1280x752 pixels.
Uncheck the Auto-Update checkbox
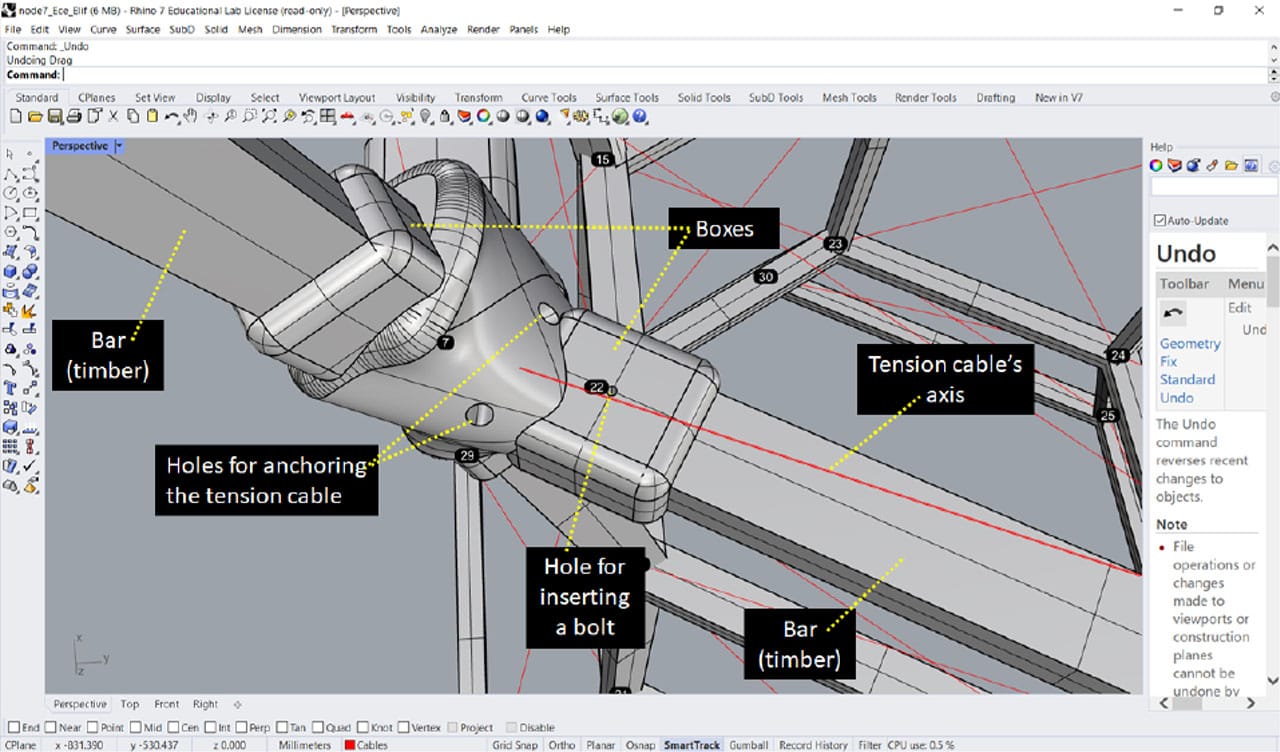[x=1159, y=220]
